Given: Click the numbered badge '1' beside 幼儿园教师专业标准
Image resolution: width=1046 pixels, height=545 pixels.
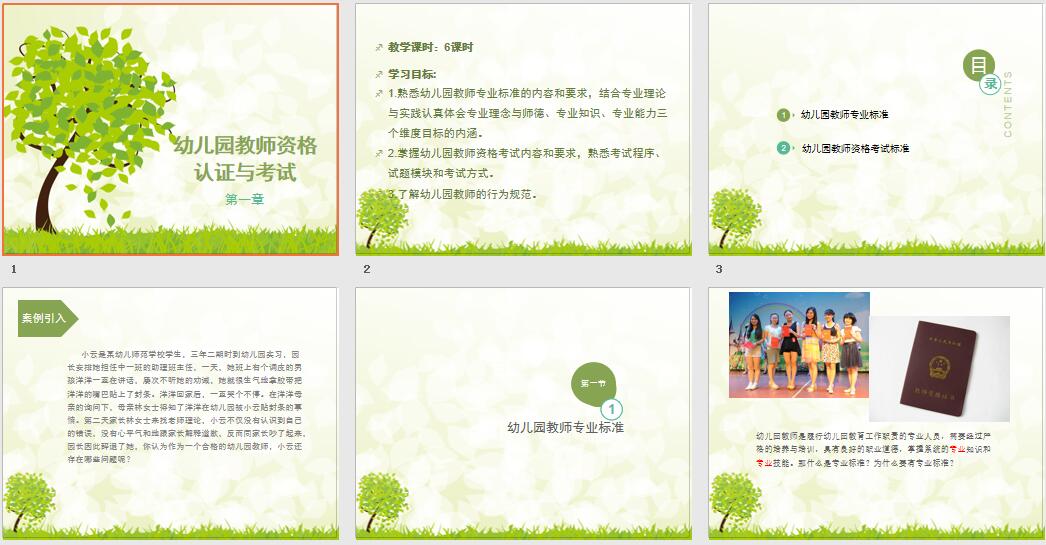Looking at the screenshot, I should tap(784, 115).
